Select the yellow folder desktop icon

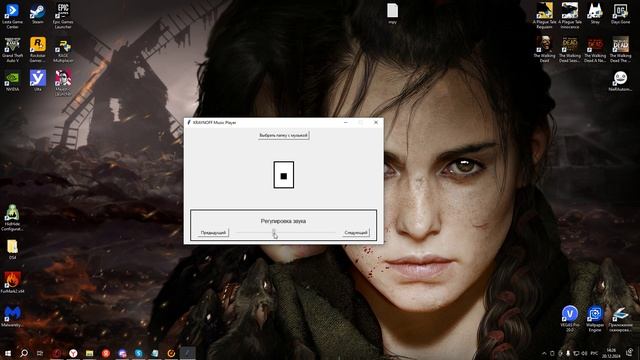(x=12, y=249)
